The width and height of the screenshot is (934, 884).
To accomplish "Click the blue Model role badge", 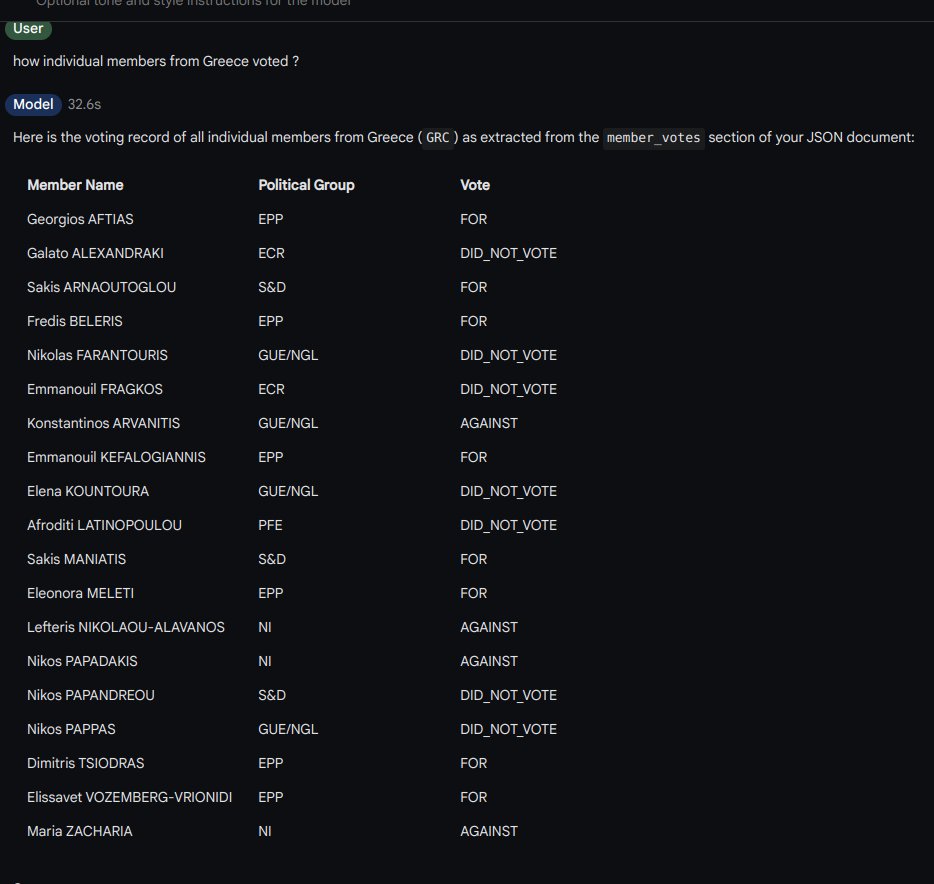I will (33, 104).
